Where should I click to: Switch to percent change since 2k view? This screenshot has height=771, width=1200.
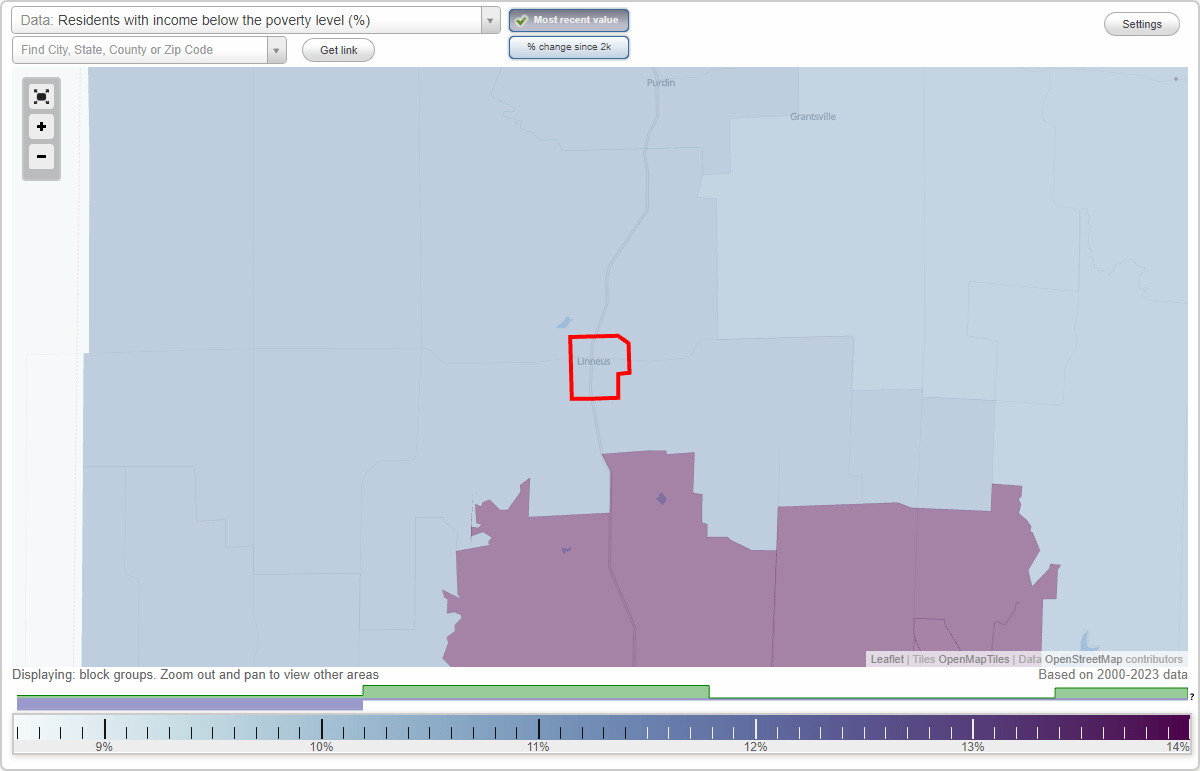point(569,46)
